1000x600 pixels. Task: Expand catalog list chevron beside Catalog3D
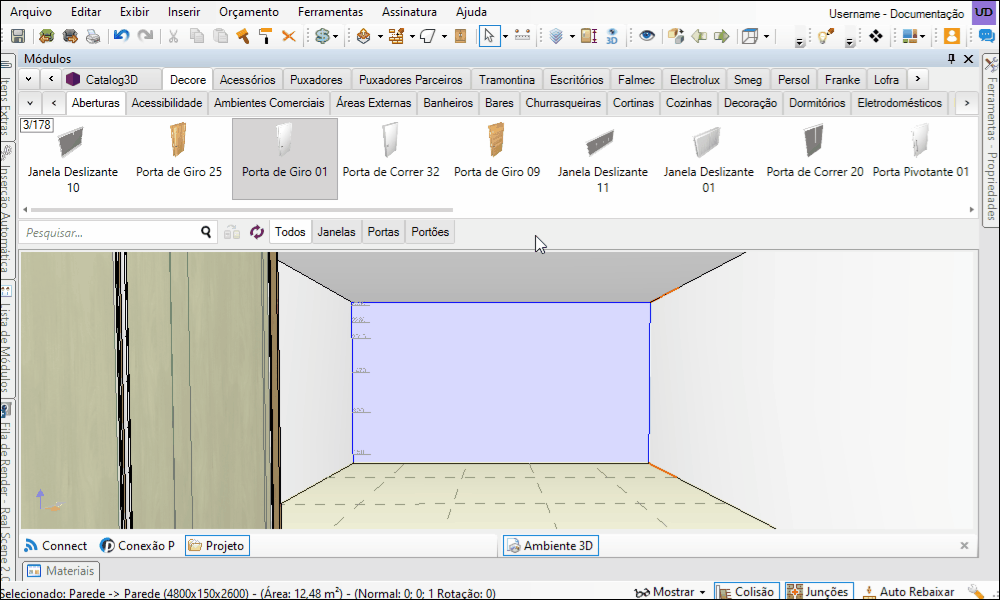click(x=29, y=79)
